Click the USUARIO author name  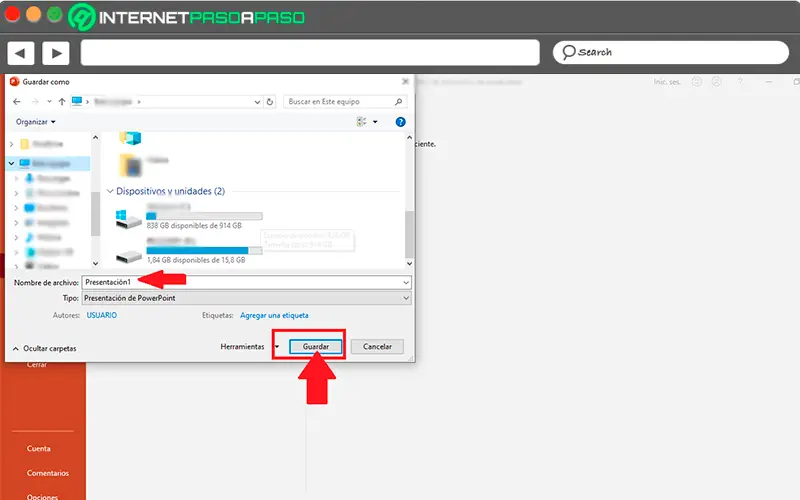(102, 315)
